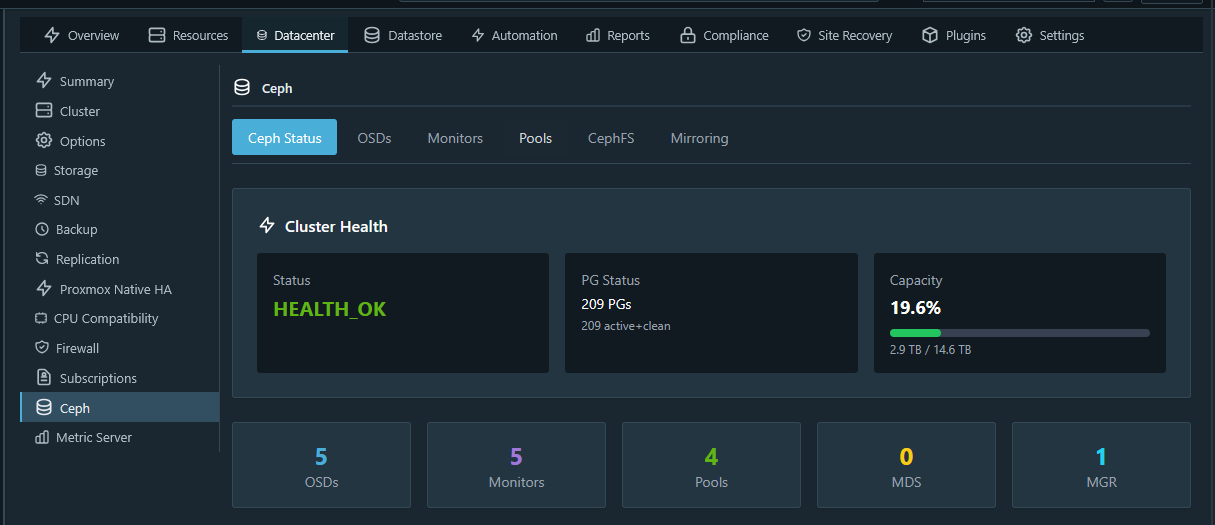
Task: Click the Summary bolt icon in sidebar
Action: [x=44, y=81]
